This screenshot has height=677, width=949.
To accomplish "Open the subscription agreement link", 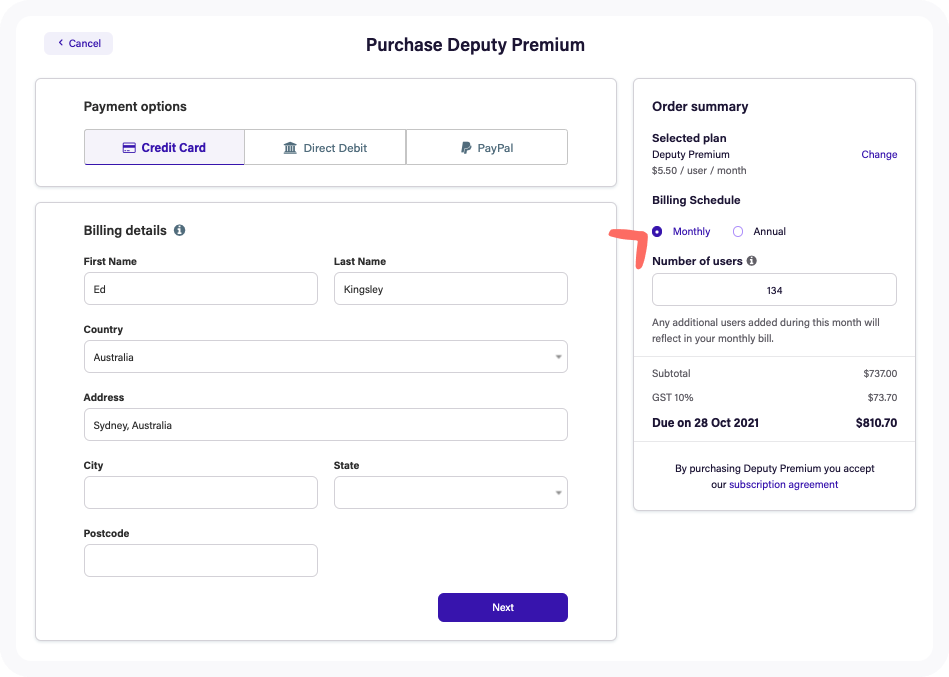I will point(783,484).
